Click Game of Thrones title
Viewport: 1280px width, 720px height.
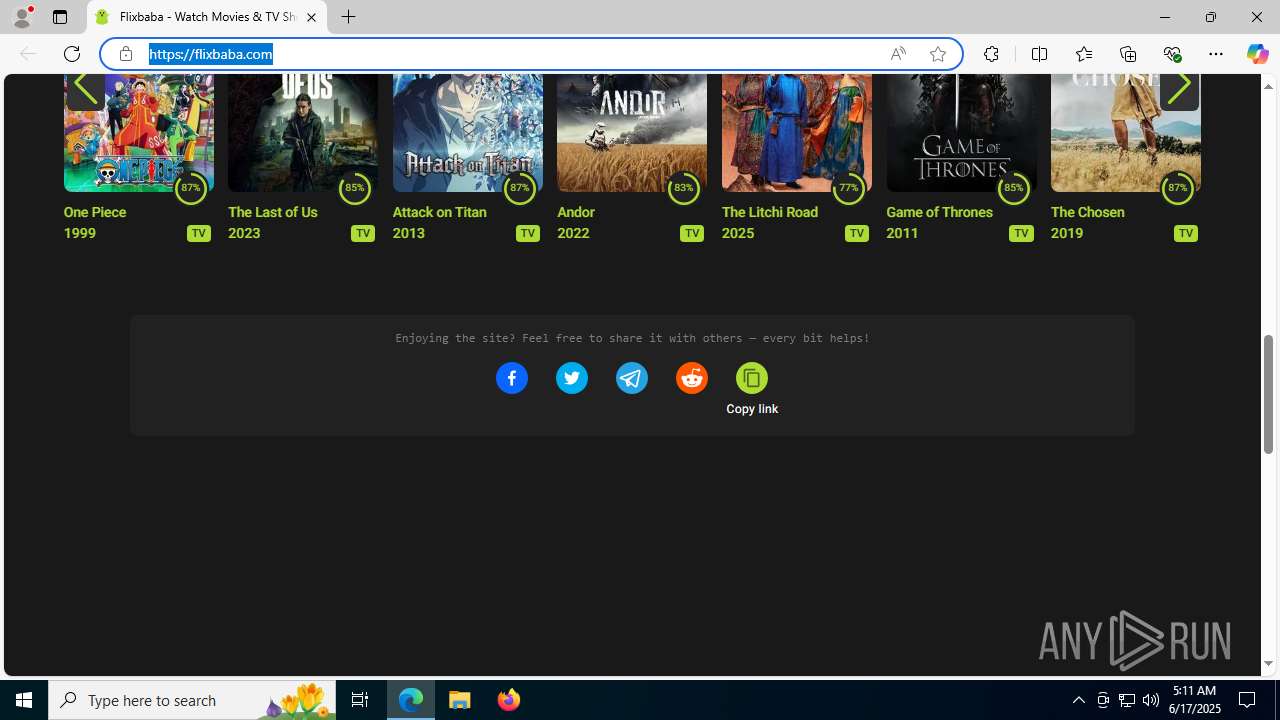940,212
